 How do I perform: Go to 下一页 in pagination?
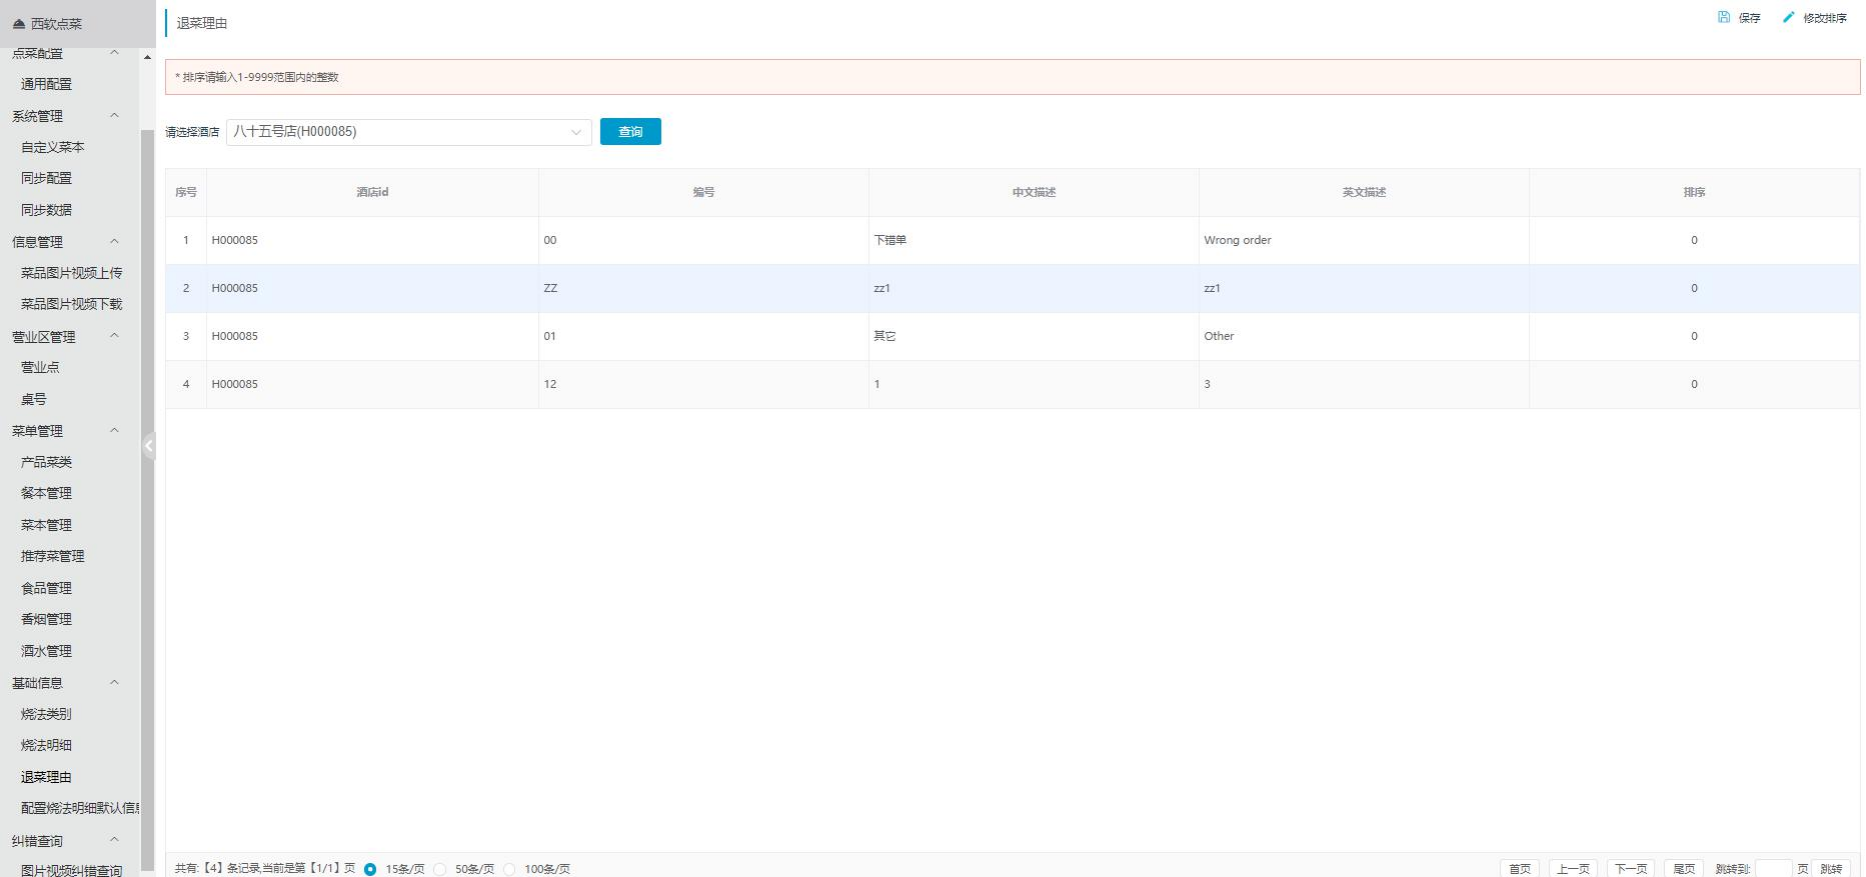point(1630,869)
